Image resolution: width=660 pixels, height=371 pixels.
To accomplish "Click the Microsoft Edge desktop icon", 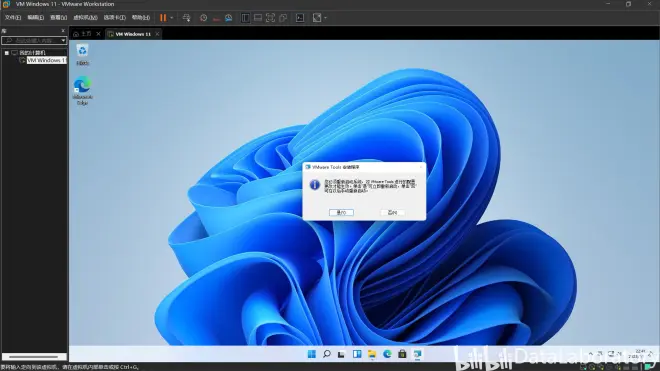I will point(82,91).
